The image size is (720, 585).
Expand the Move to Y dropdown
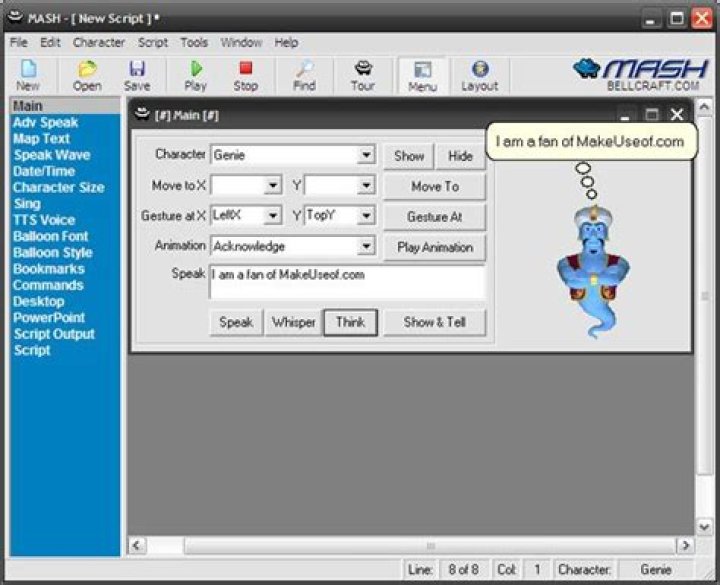366,186
